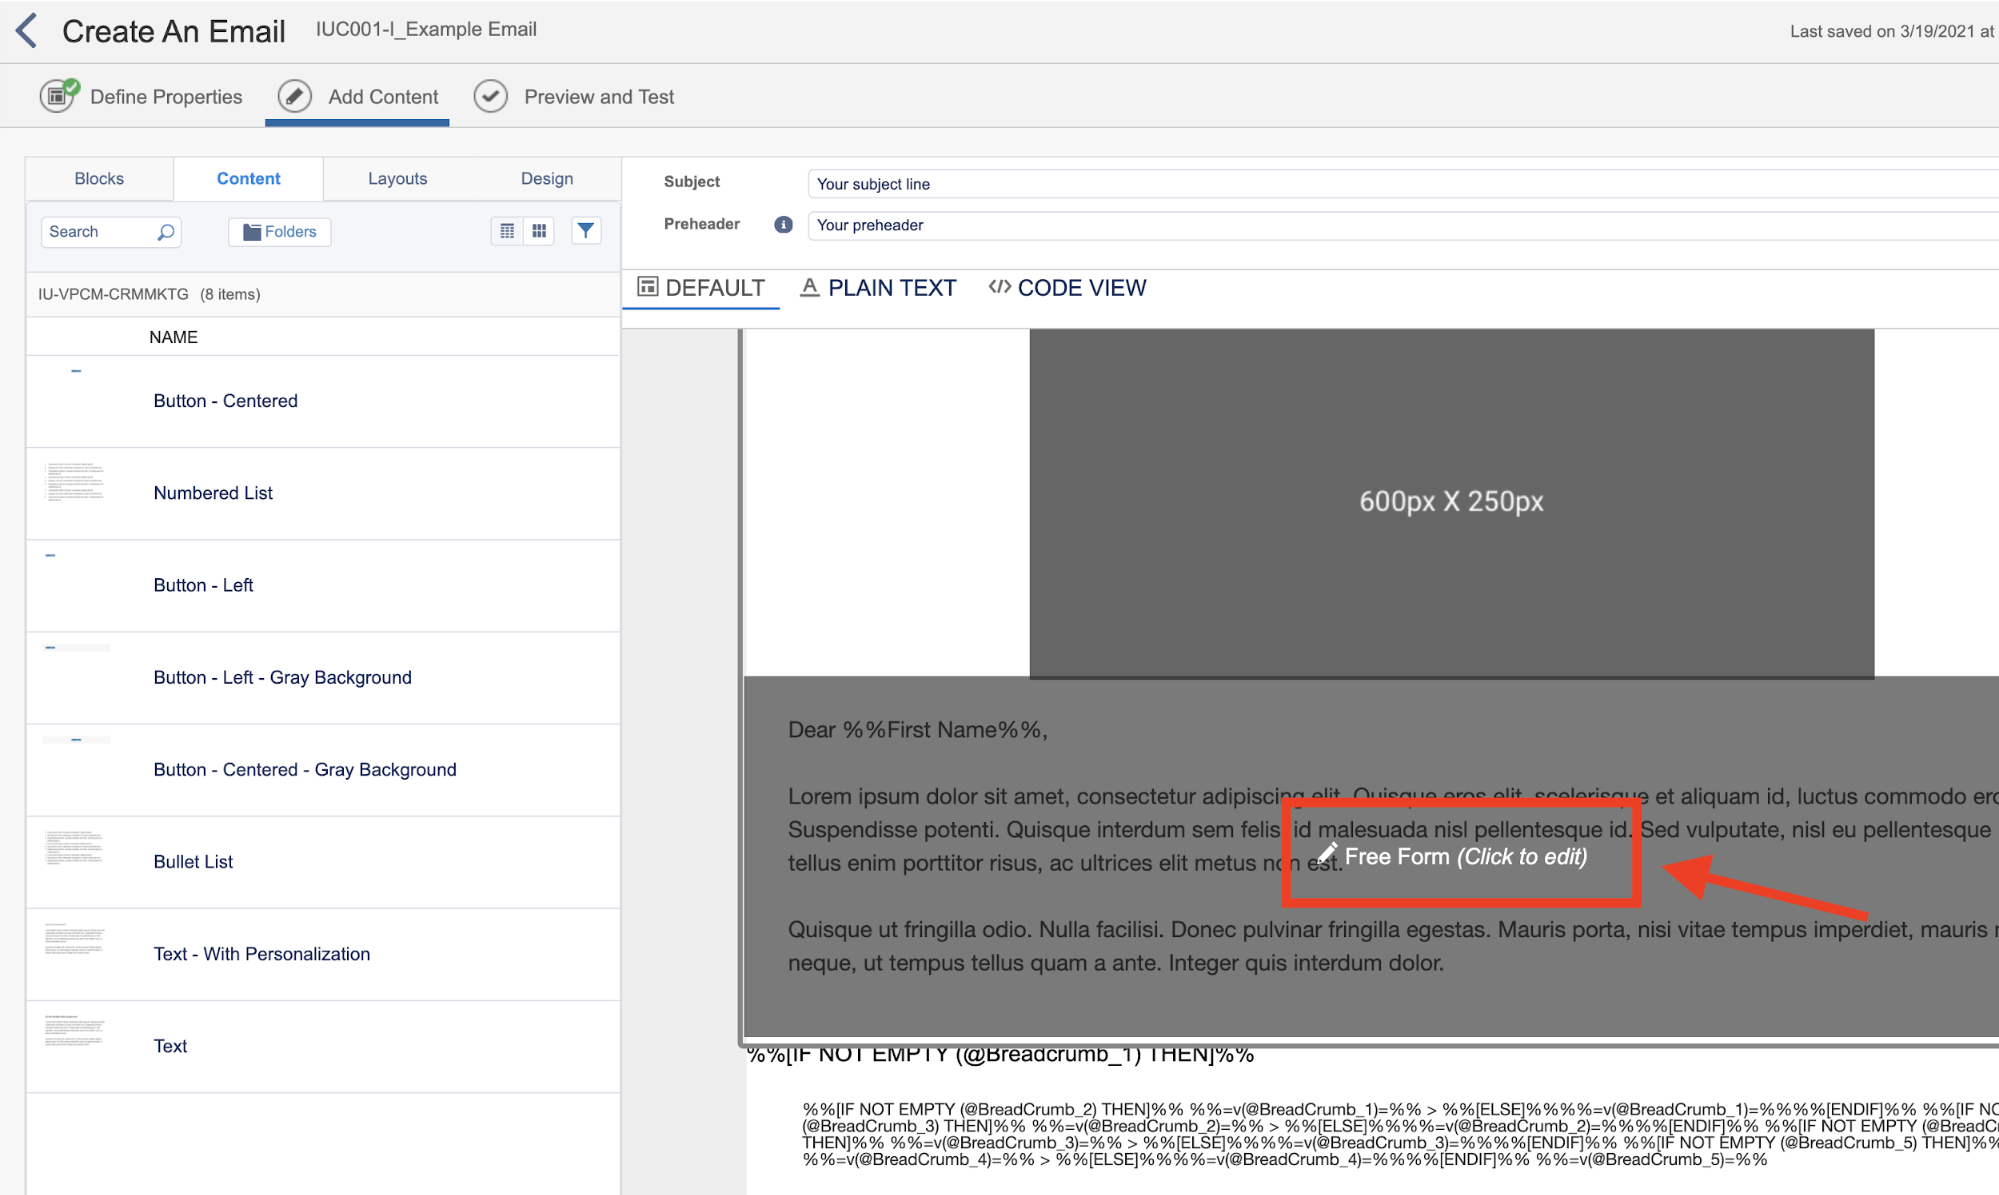Click the Define Properties step icon
This screenshot has width=1999, height=1195.
(x=58, y=96)
